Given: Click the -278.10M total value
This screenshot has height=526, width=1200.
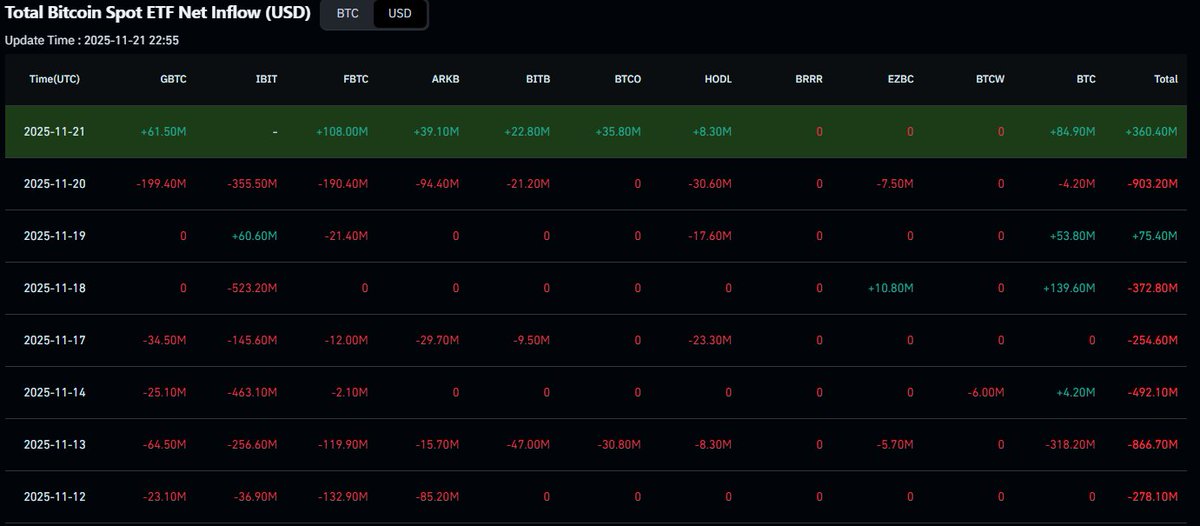Looking at the screenshot, I should pyautogui.click(x=1152, y=496).
